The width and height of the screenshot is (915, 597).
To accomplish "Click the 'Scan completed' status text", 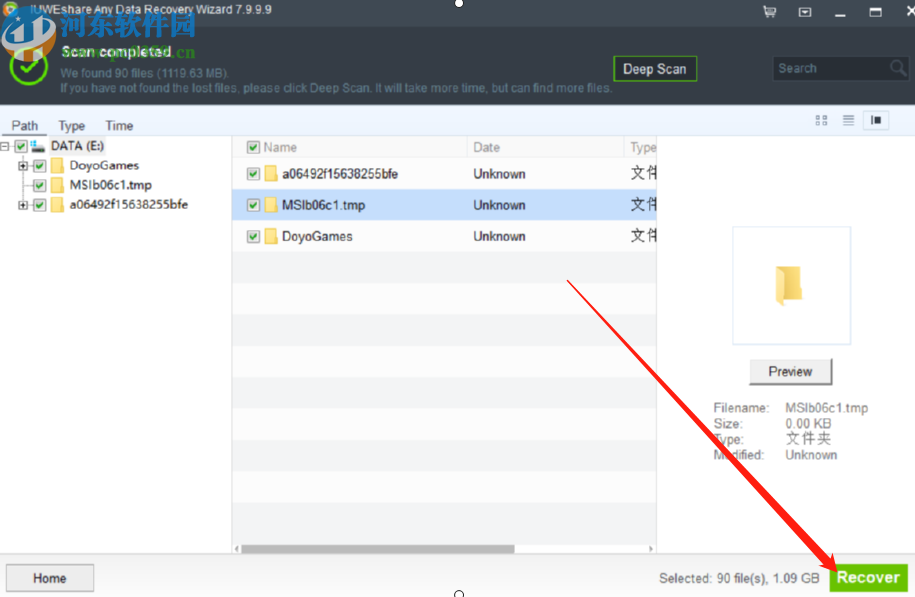I will point(117,51).
